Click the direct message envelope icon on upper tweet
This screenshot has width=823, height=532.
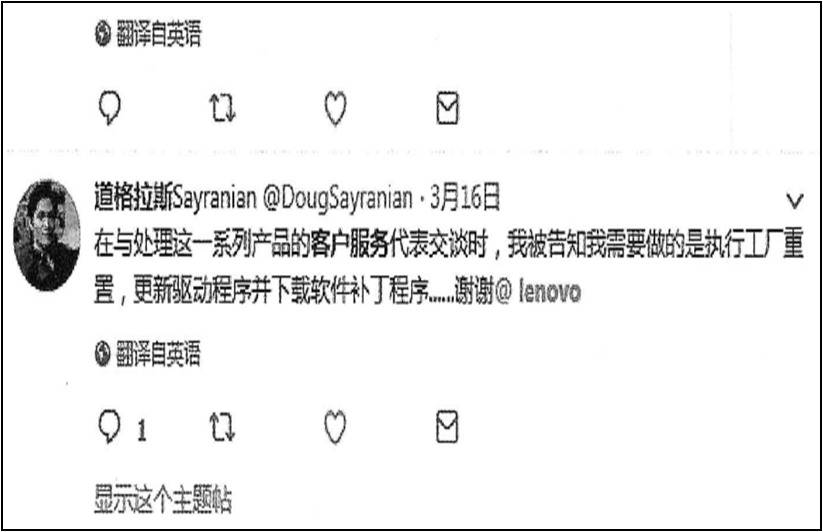pyautogui.click(x=448, y=108)
